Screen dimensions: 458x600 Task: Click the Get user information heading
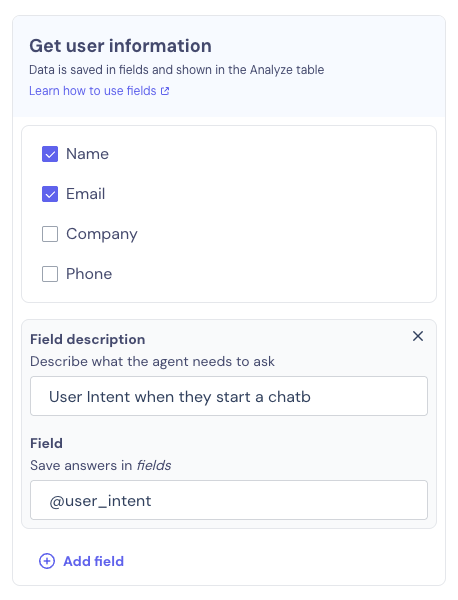[121, 46]
